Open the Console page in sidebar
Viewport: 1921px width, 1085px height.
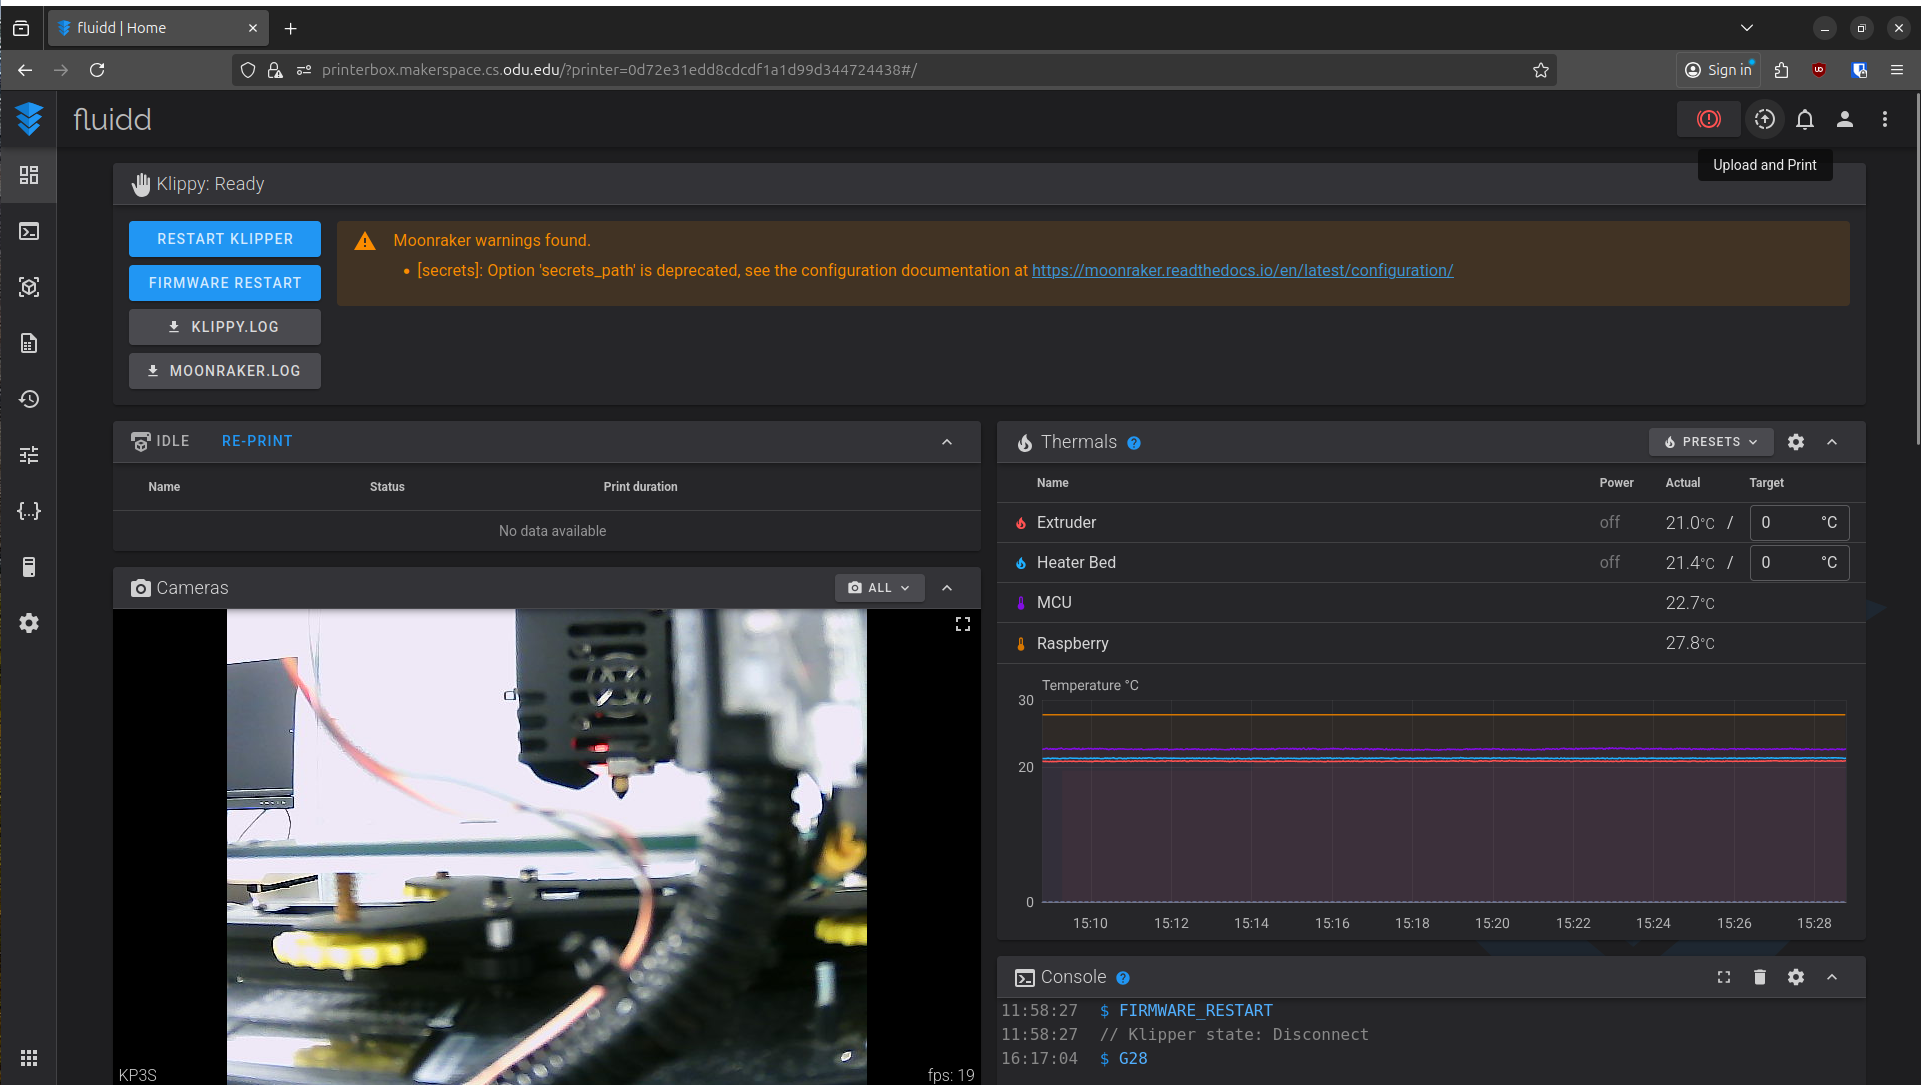point(29,231)
